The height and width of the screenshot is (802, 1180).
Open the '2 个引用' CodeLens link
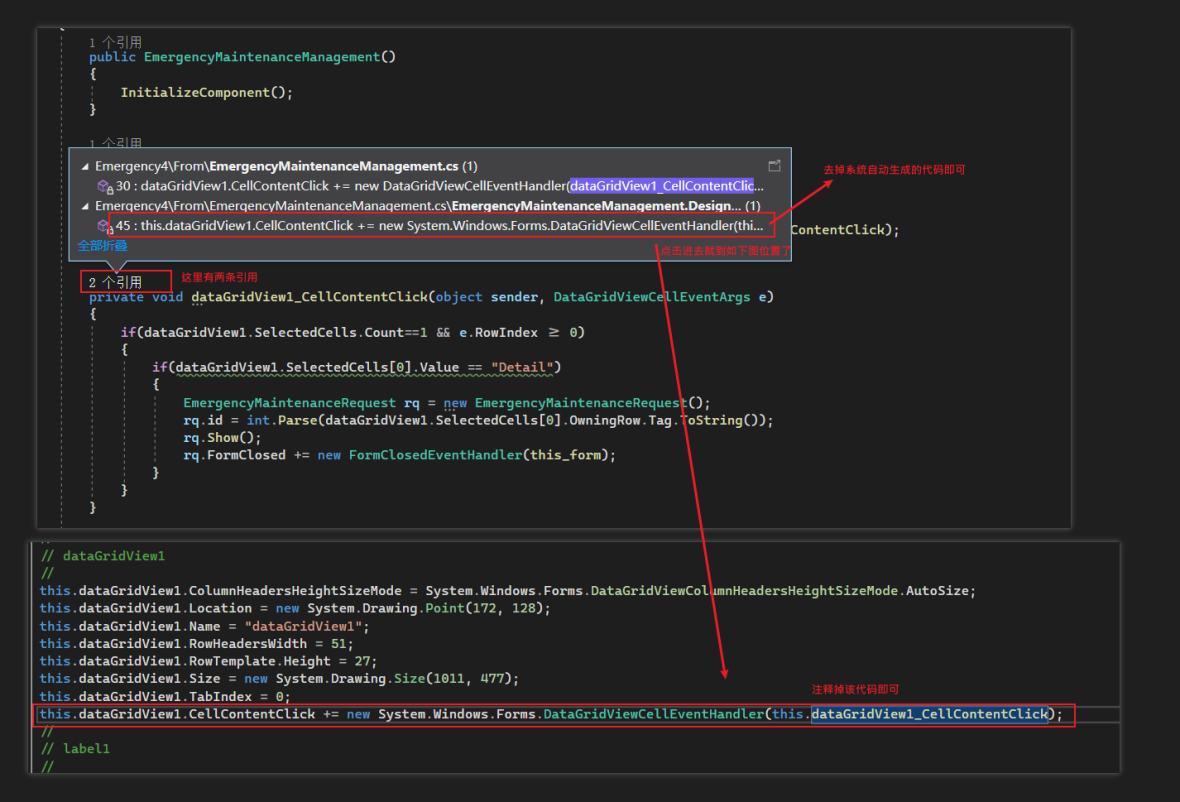pyautogui.click(x=115, y=282)
